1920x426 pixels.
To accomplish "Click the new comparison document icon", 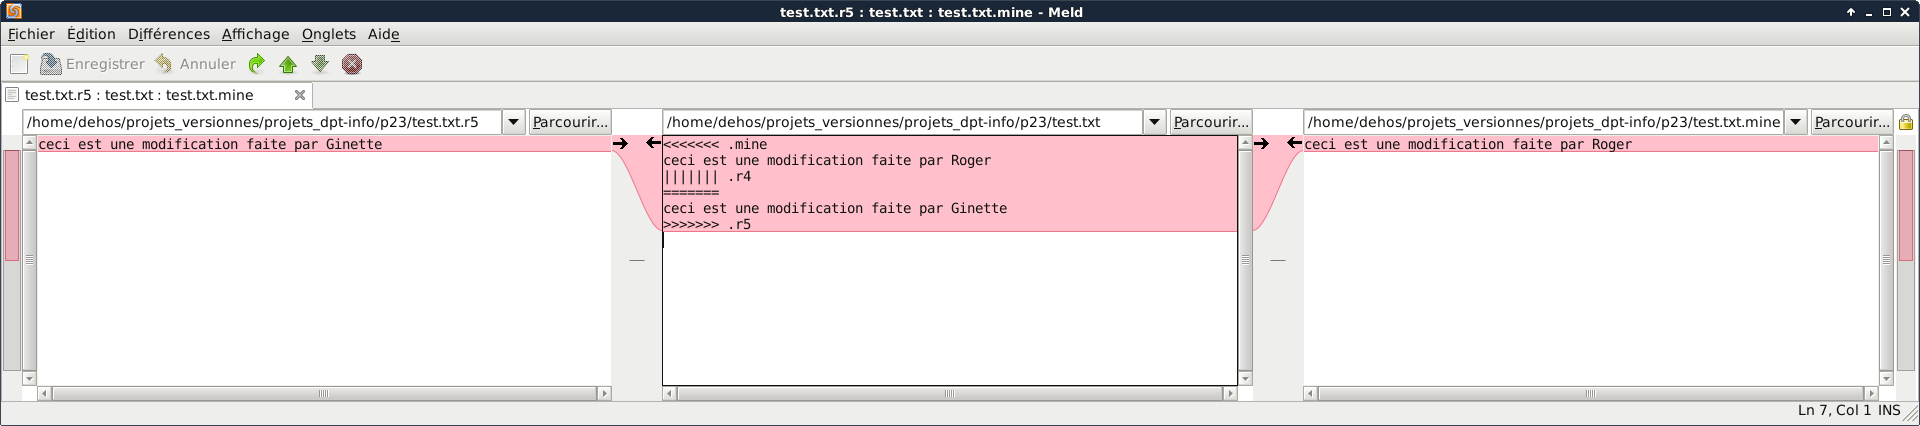I will (19, 64).
